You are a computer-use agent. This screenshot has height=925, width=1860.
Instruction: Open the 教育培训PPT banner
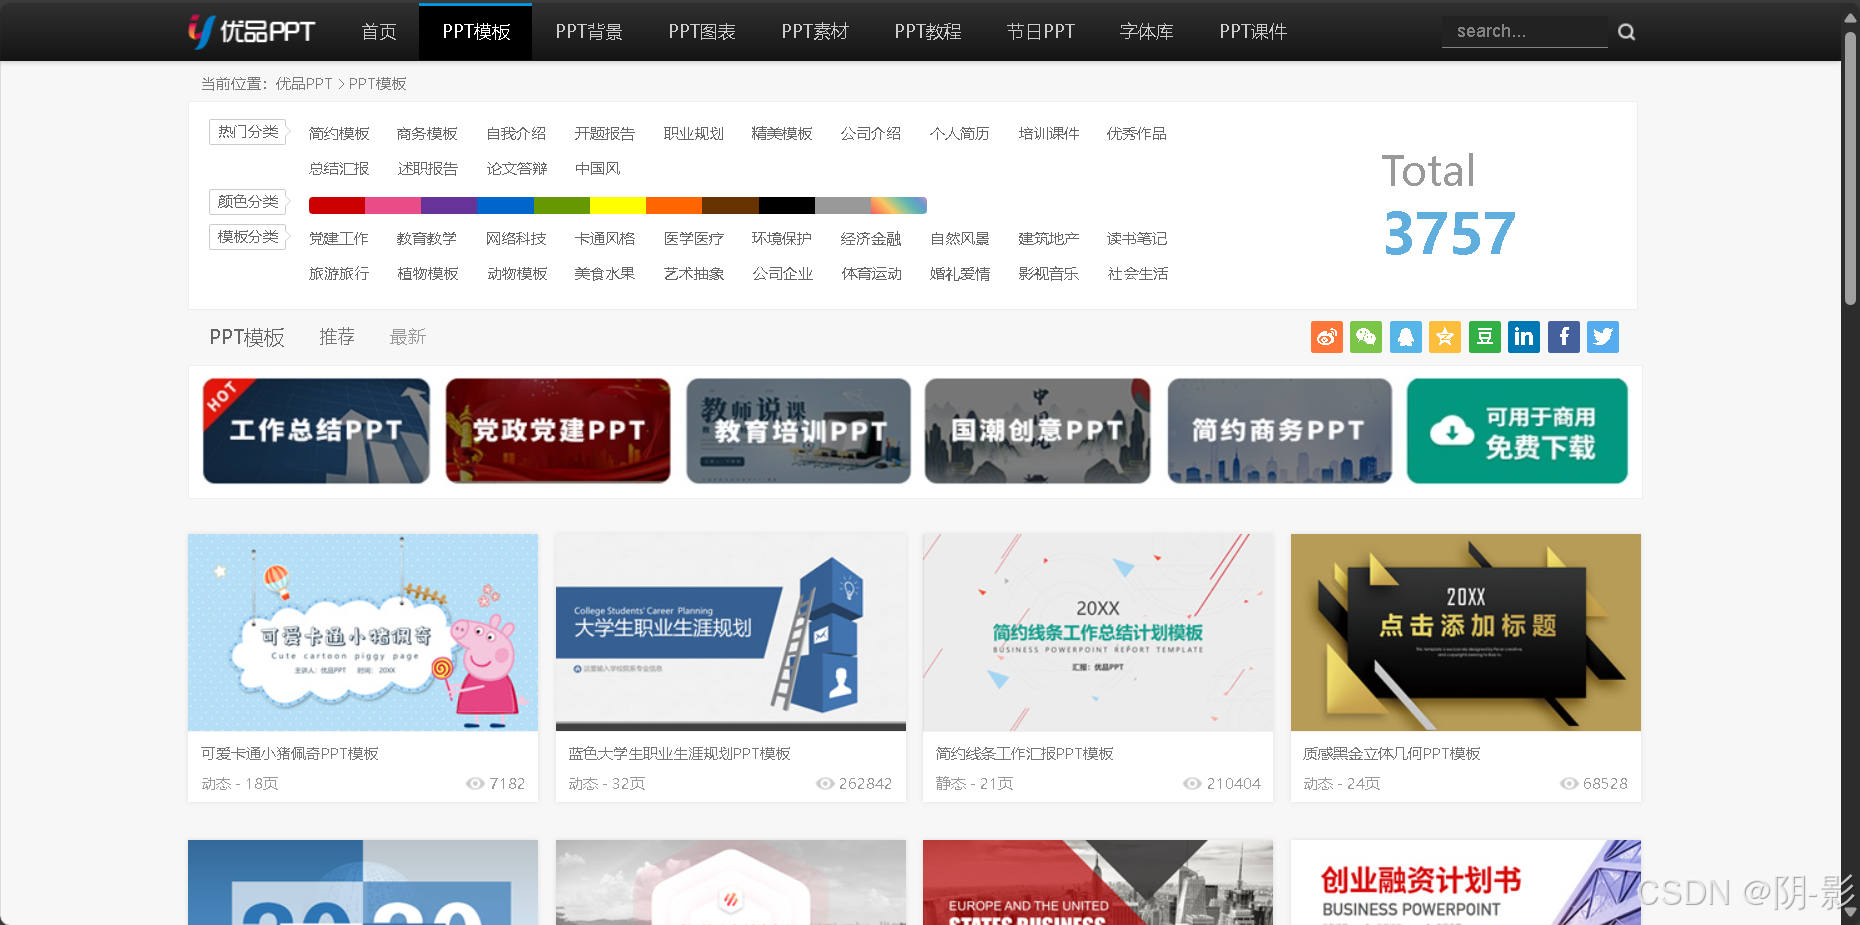pyautogui.click(x=798, y=431)
